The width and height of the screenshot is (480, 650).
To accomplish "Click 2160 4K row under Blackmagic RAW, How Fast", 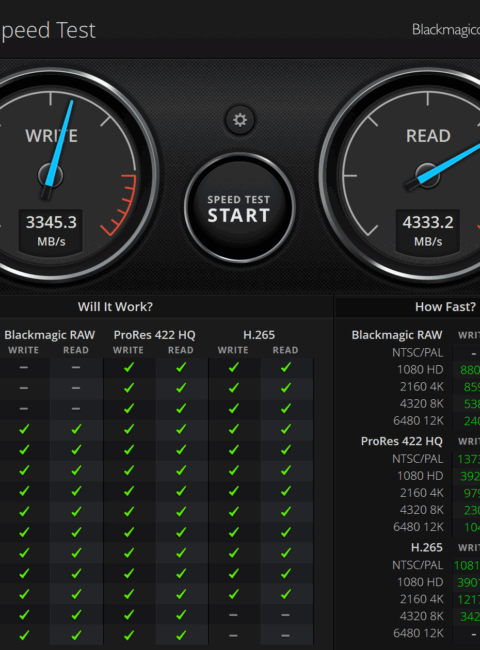I will pyautogui.click(x=422, y=386).
